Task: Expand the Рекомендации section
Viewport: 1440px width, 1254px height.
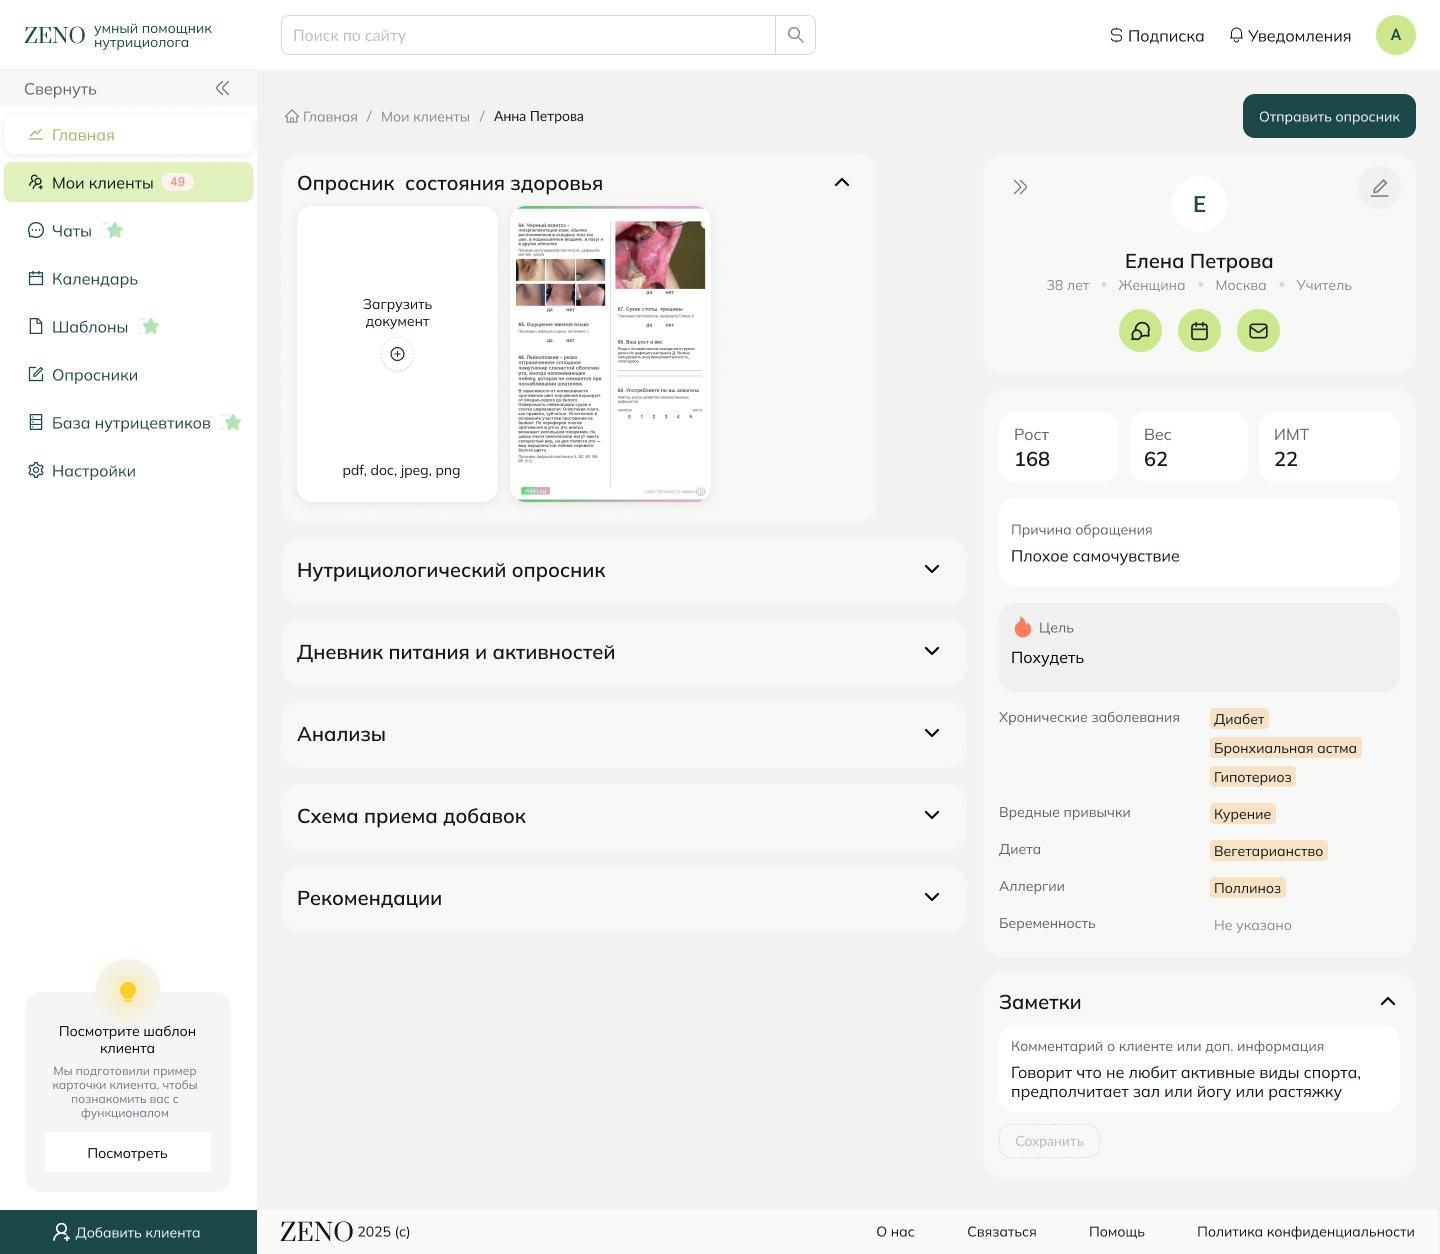Action: (x=932, y=897)
